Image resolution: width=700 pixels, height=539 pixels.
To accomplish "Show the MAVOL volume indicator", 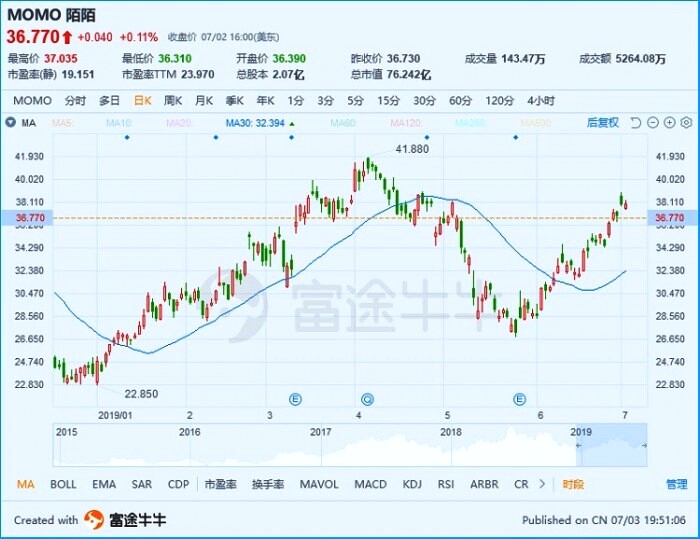I will tap(319, 484).
